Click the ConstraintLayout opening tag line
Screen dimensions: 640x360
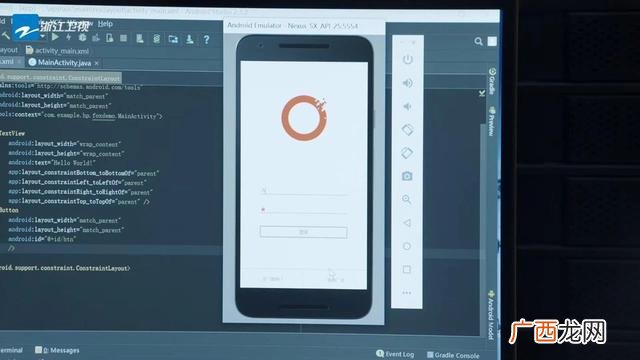[60, 78]
